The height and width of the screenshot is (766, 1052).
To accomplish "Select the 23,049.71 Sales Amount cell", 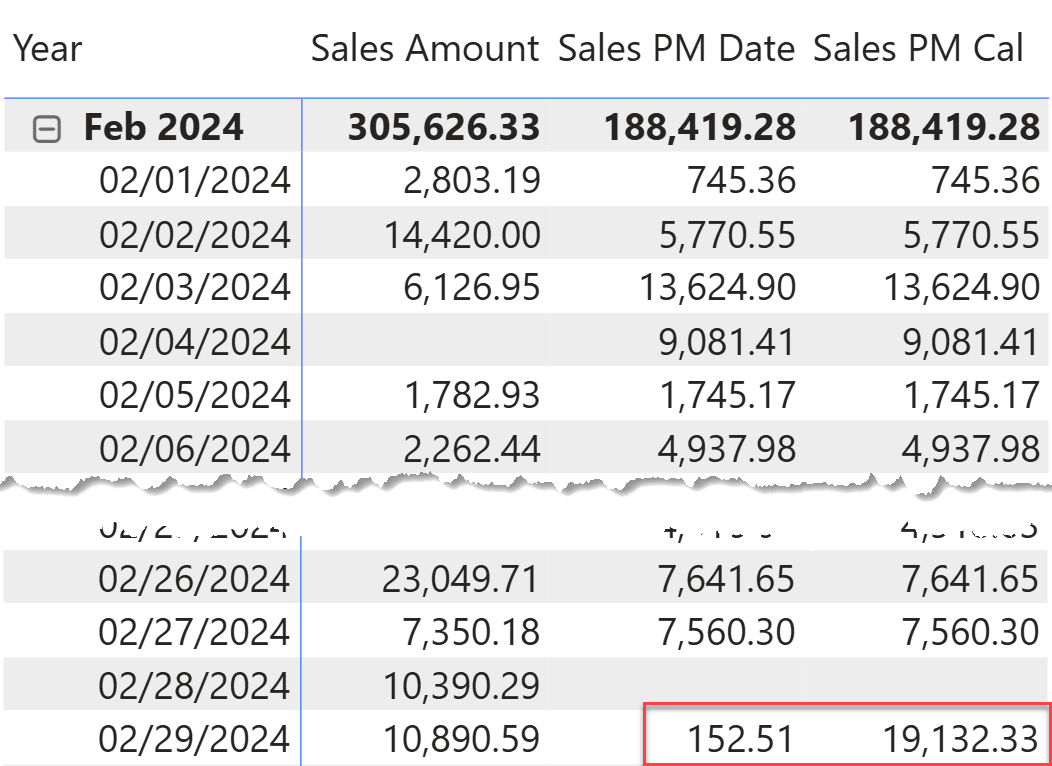I will point(462,578).
